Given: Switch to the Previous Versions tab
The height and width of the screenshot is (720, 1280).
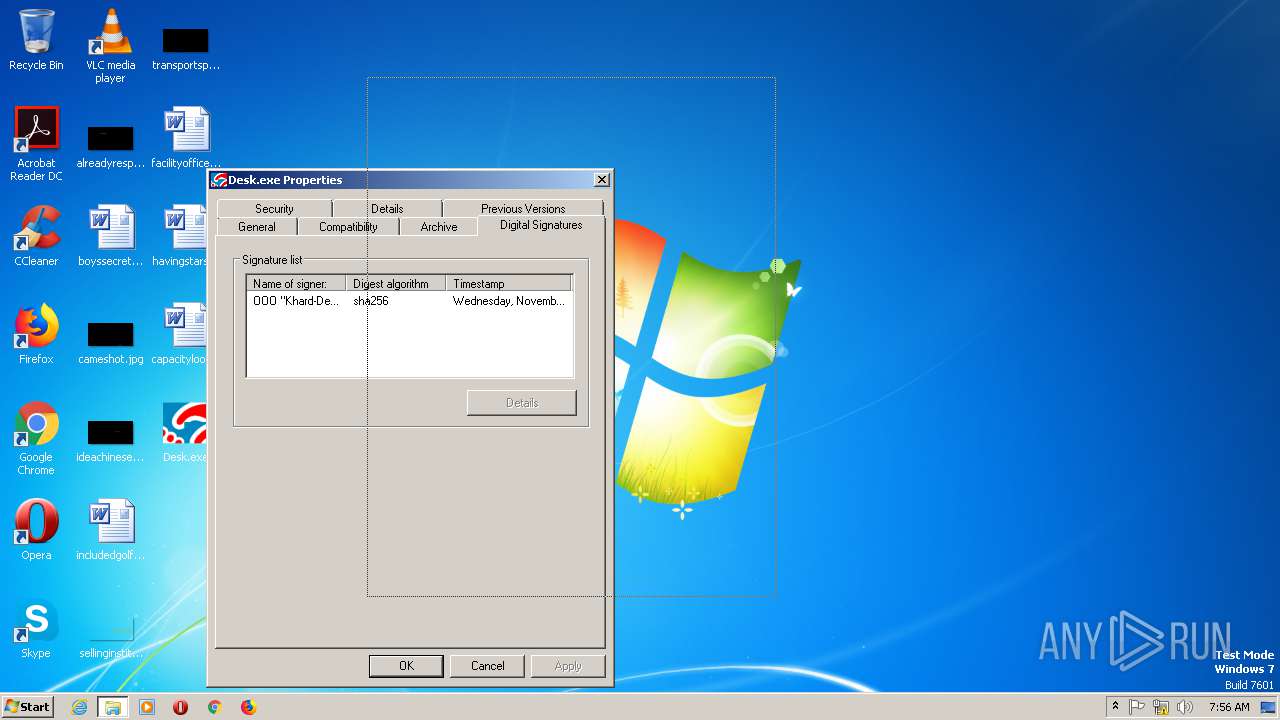Looking at the screenshot, I should 523,209.
